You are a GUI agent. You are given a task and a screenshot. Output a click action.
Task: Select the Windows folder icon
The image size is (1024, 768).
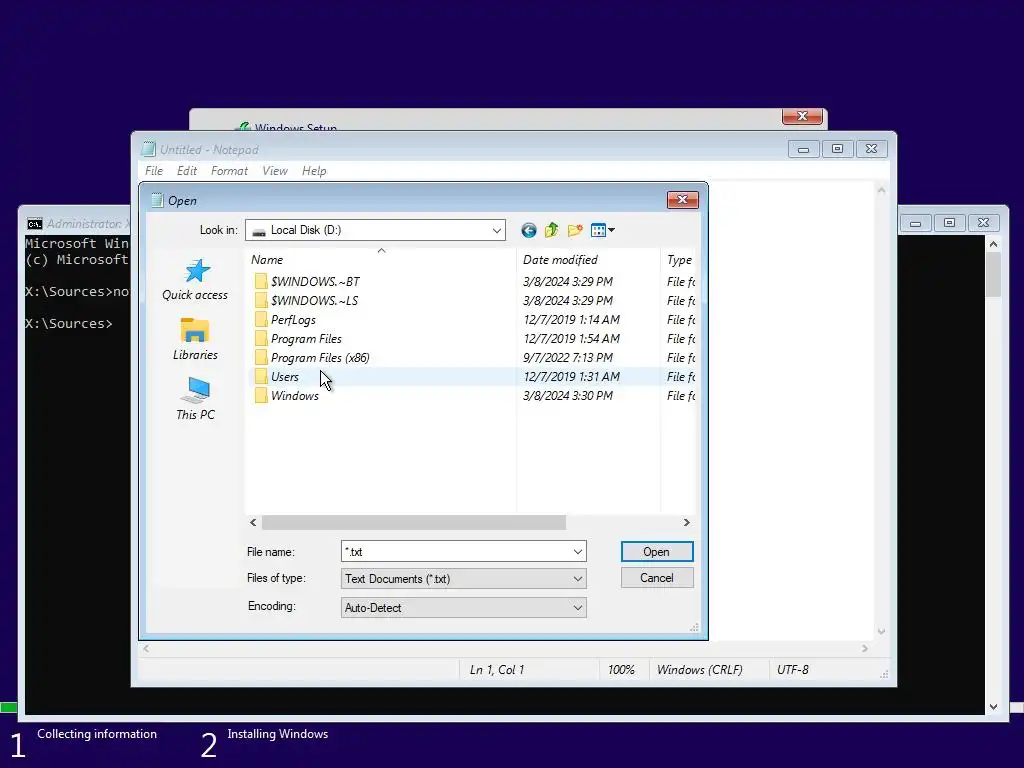pos(261,395)
